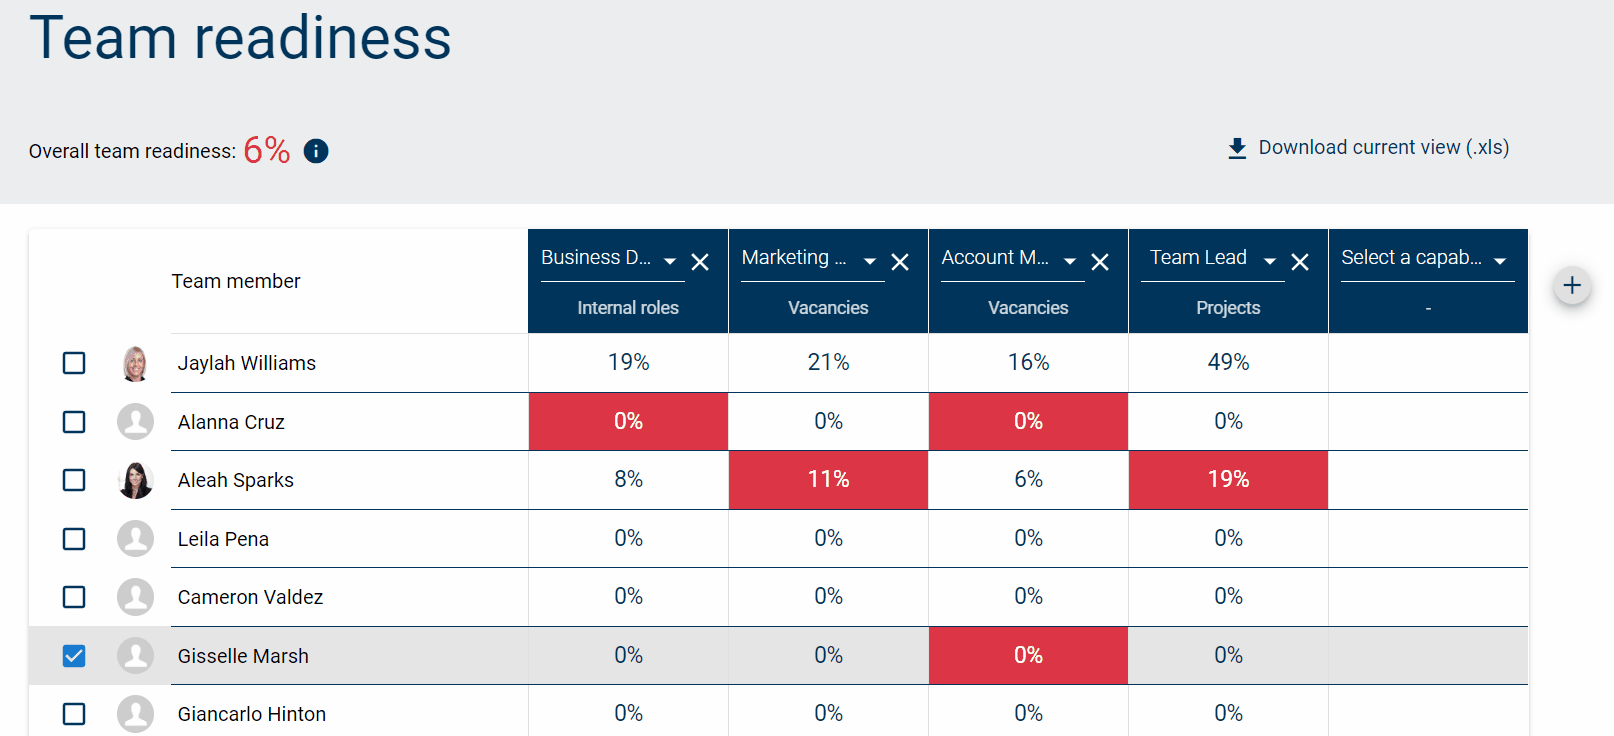
Task: Click the Cameron Valdez name
Action: coord(250,597)
